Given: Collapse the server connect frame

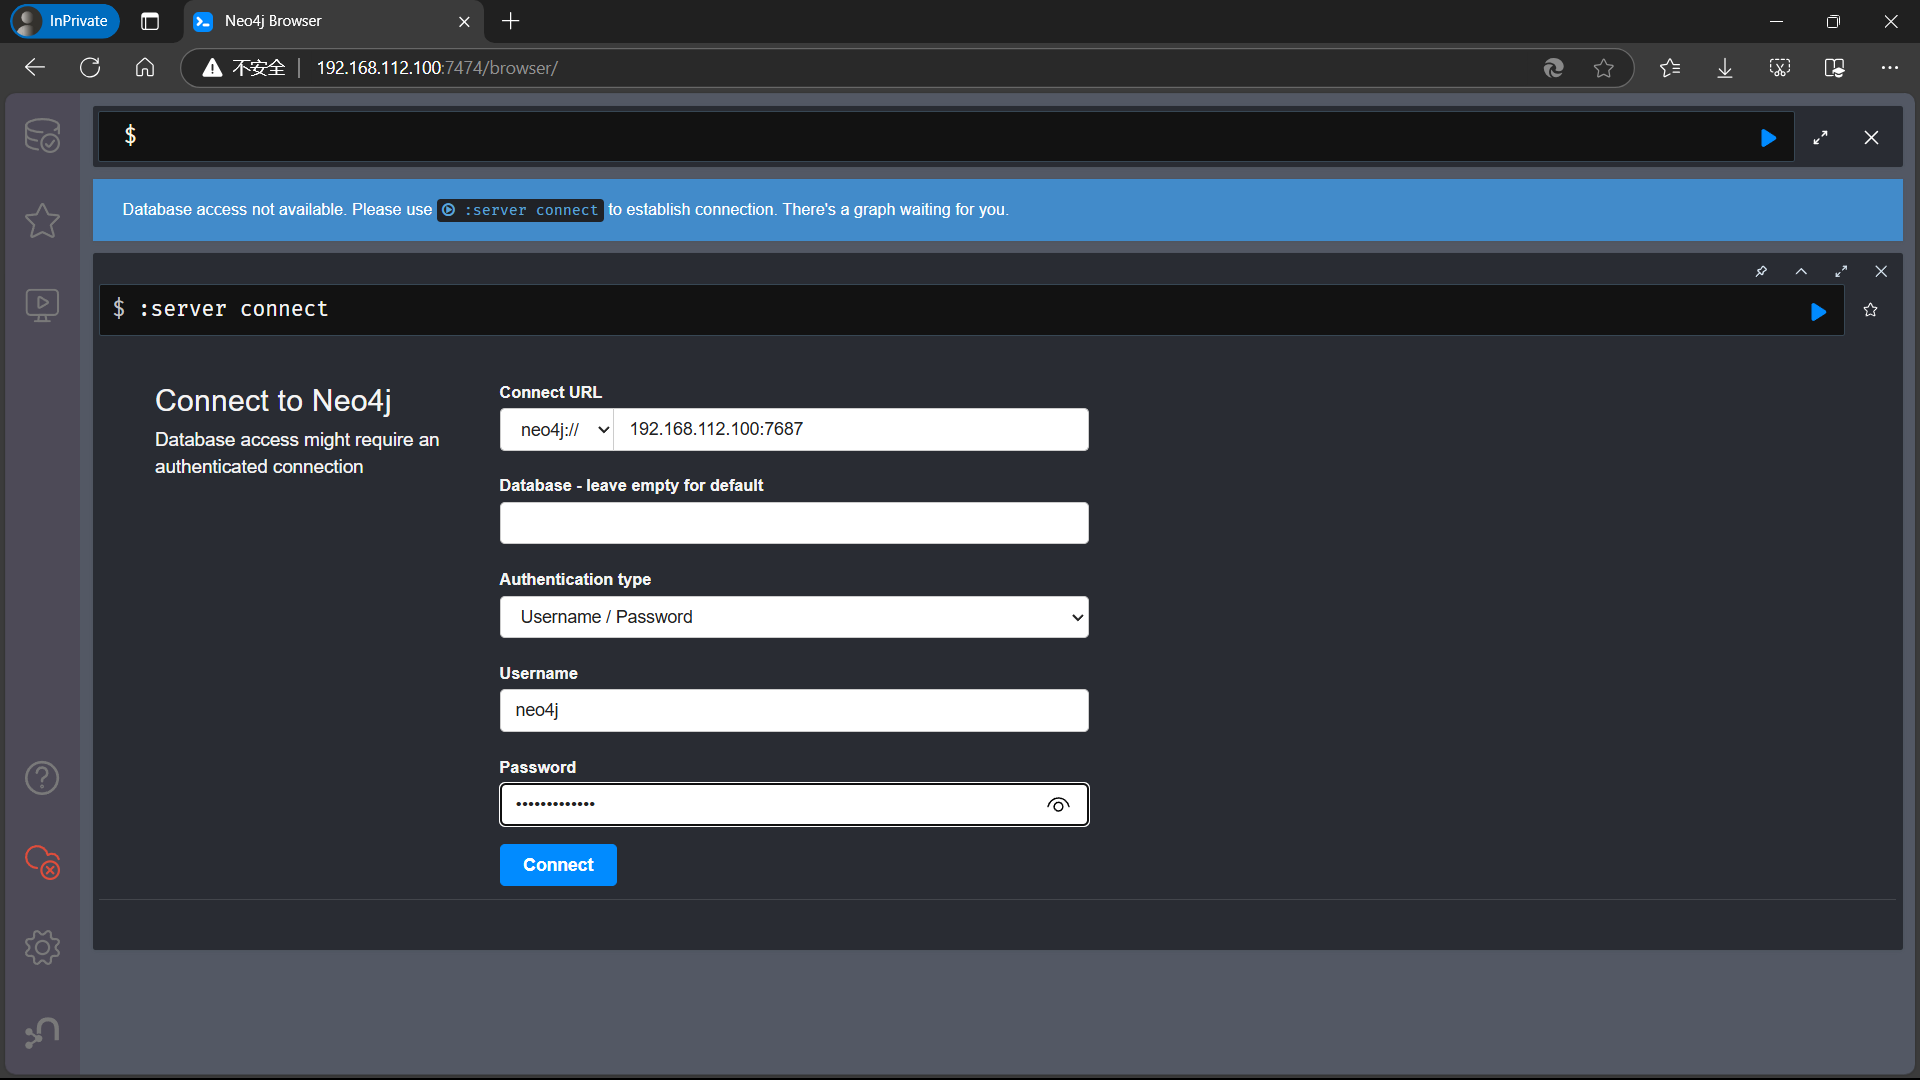Looking at the screenshot, I should click(1801, 271).
